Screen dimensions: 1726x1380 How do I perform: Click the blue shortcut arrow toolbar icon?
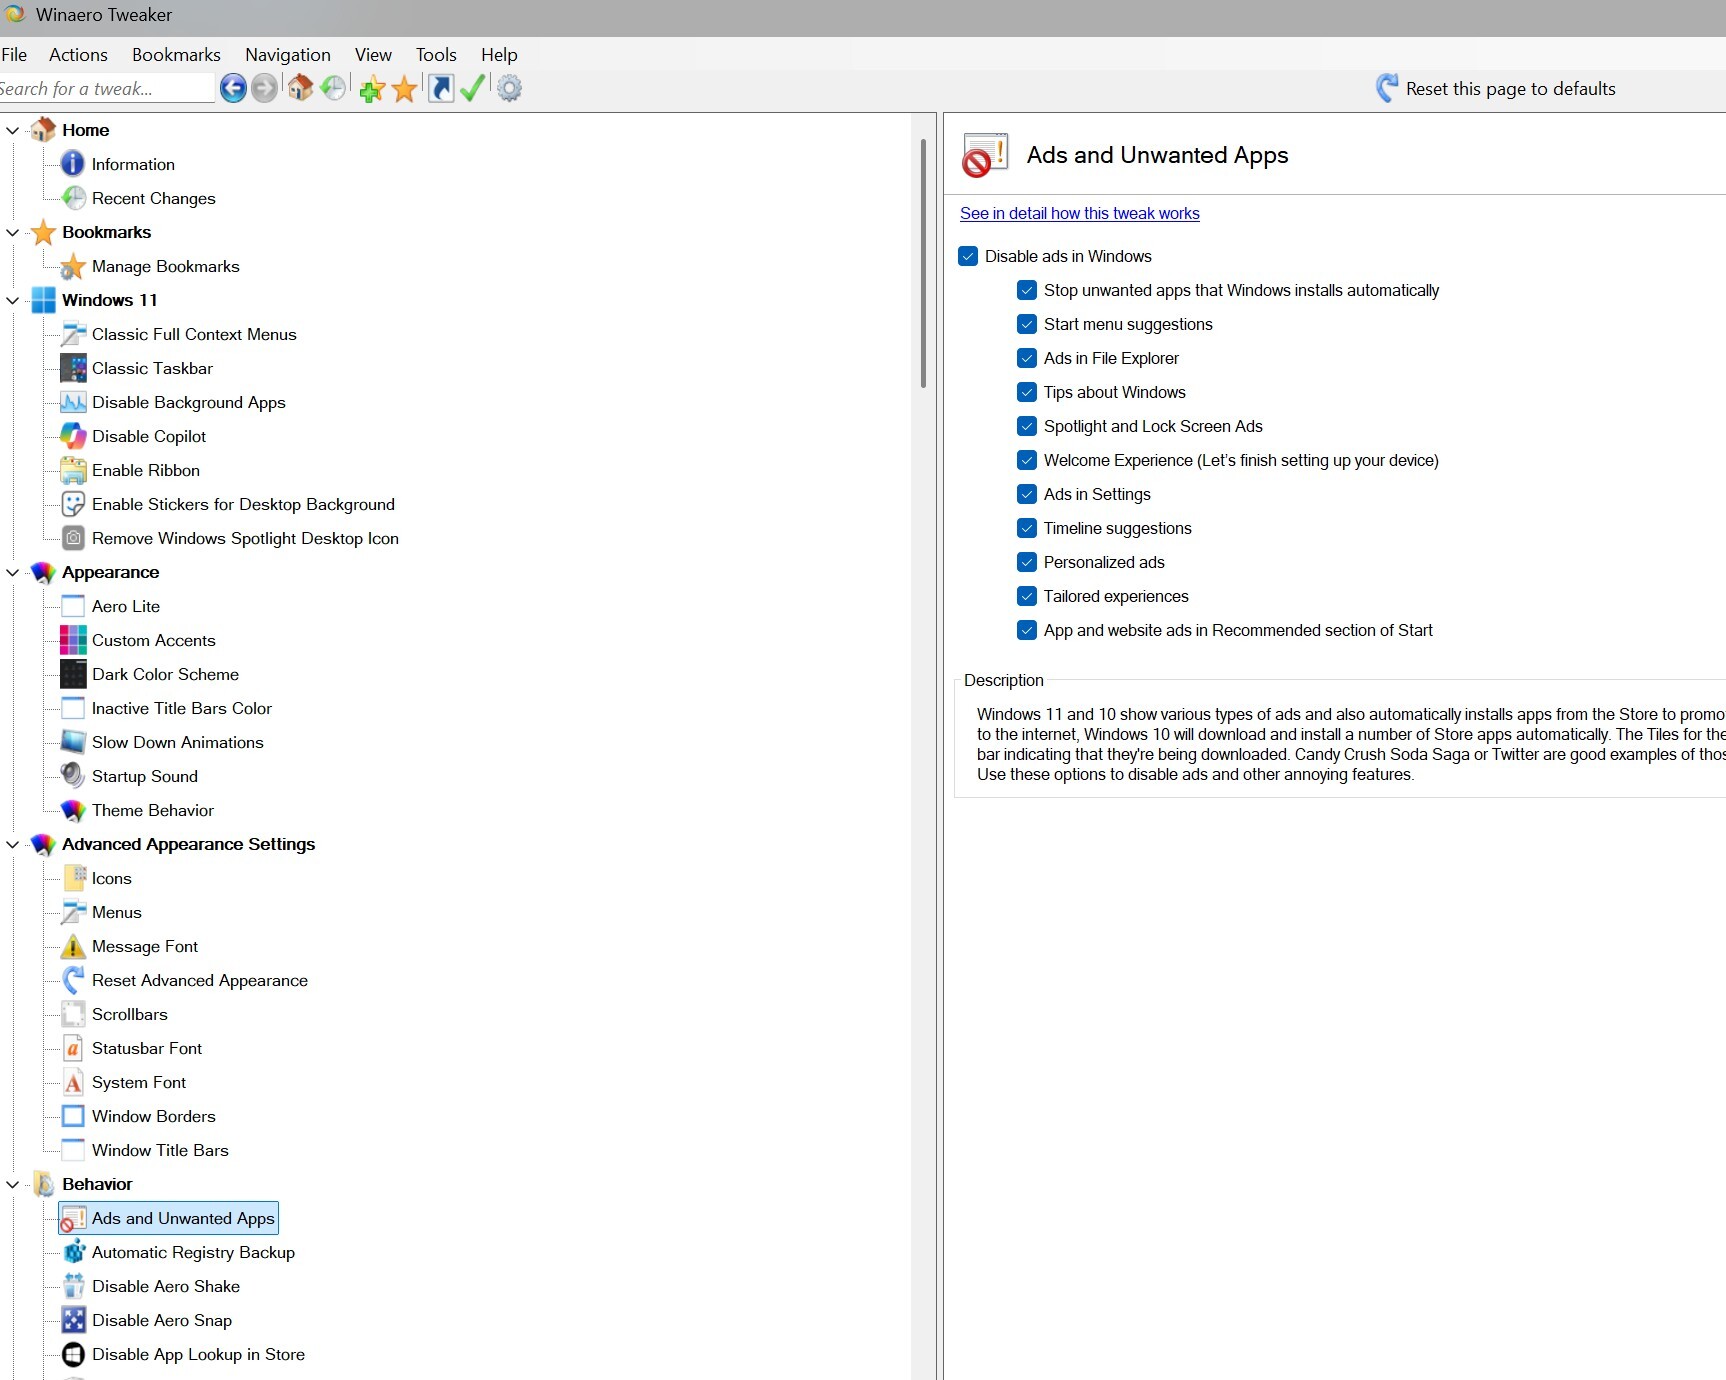point(440,89)
